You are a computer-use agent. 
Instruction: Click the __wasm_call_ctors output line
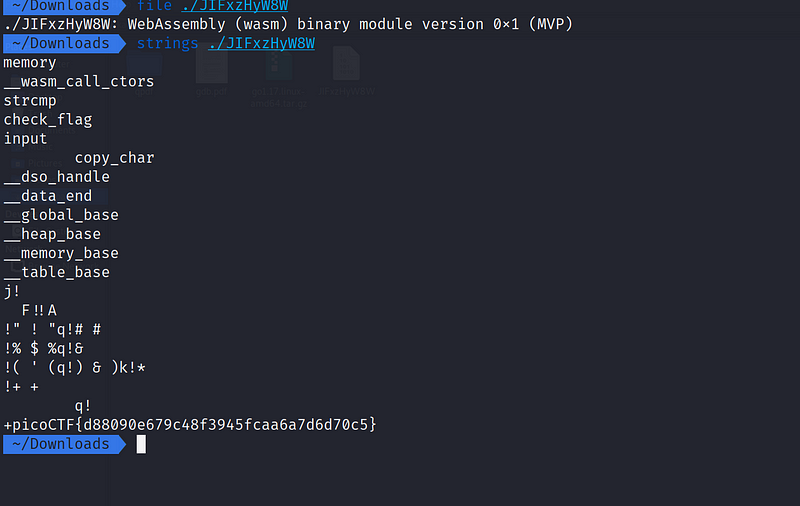click(x=79, y=82)
